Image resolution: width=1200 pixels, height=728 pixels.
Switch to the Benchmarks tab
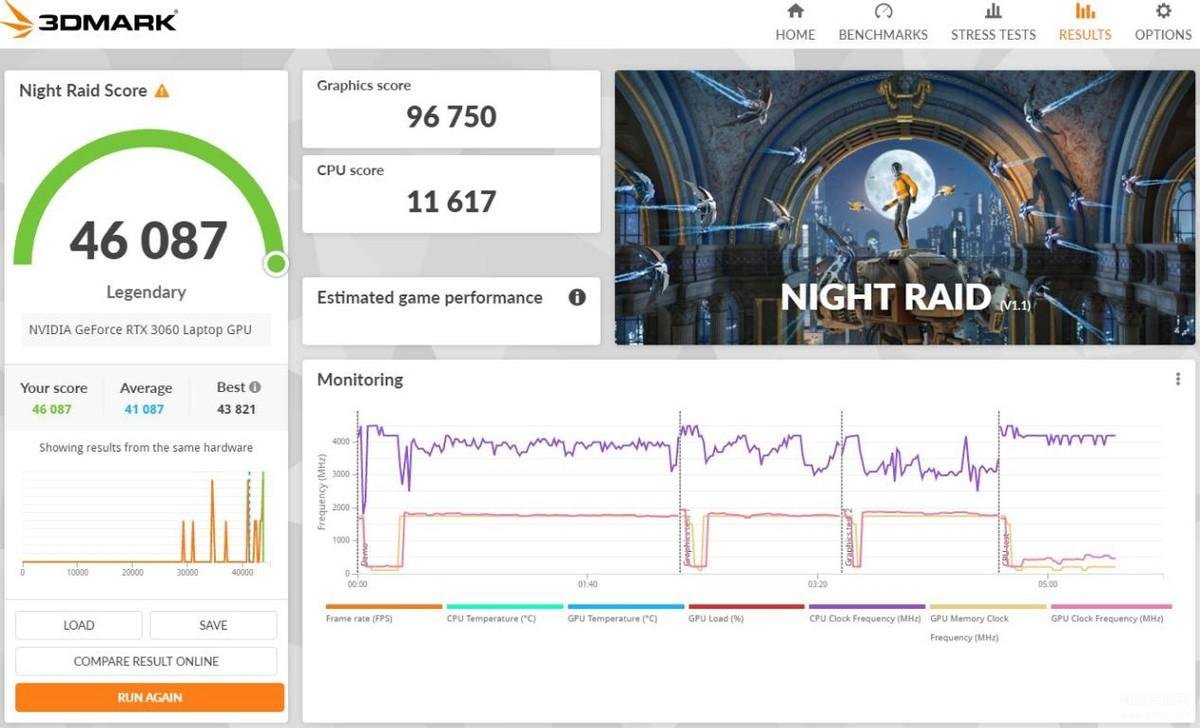[883, 22]
